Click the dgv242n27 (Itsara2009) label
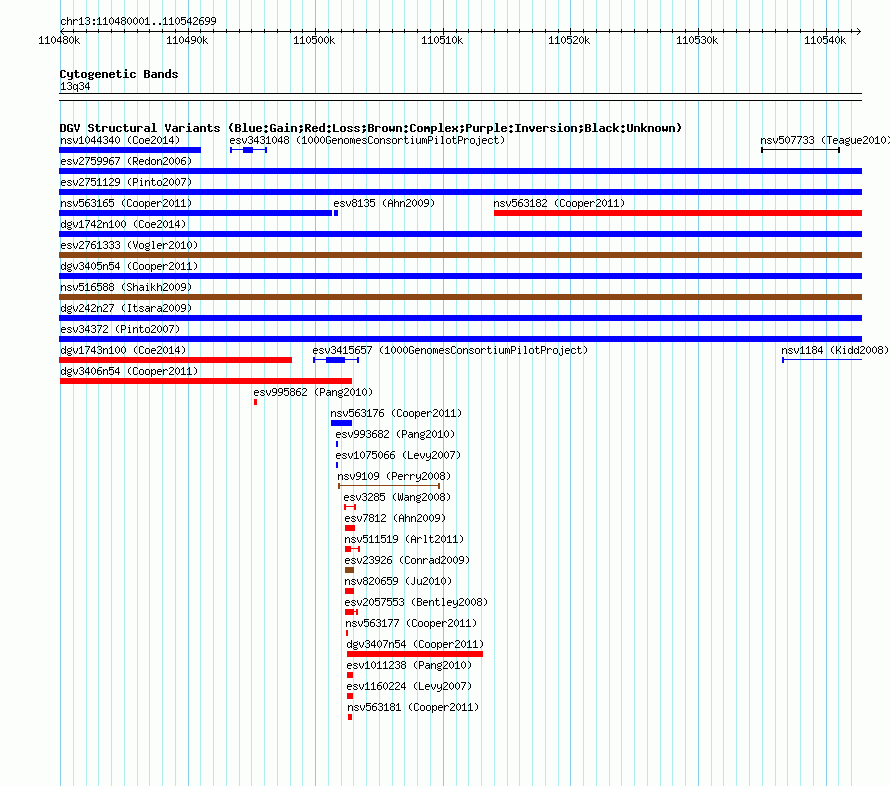This screenshot has width=890, height=786. [x=126, y=309]
